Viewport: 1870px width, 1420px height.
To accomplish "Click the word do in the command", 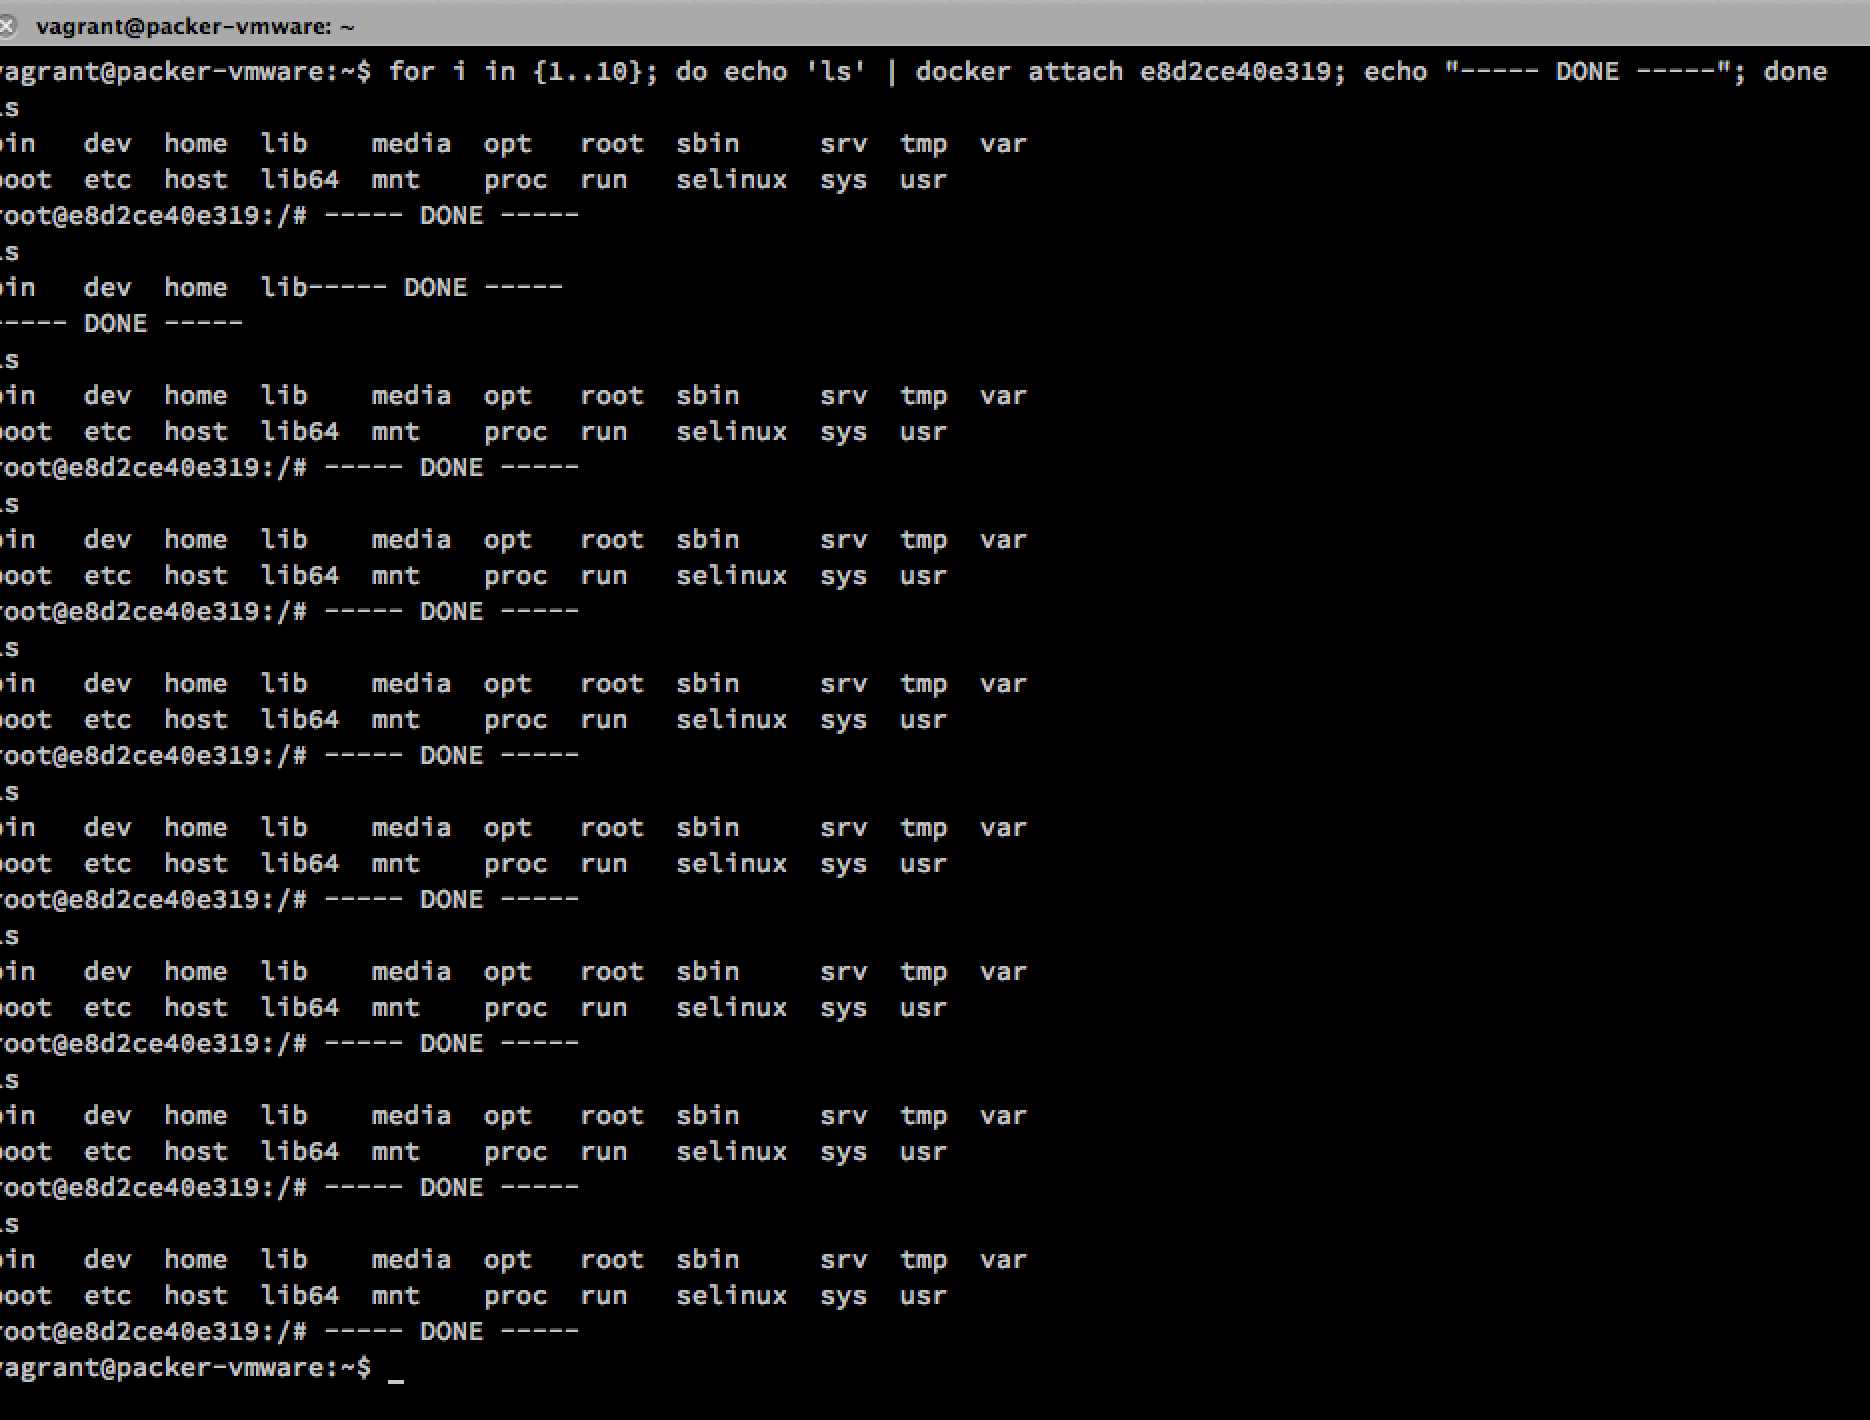I will pyautogui.click(x=691, y=72).
